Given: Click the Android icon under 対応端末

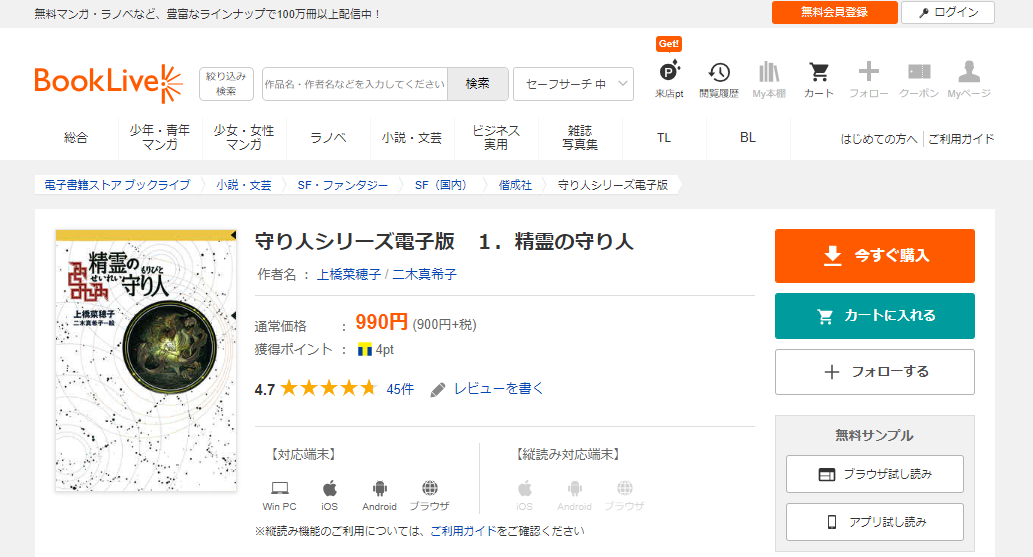Looking at the screenshot, I should coord(379,488).
